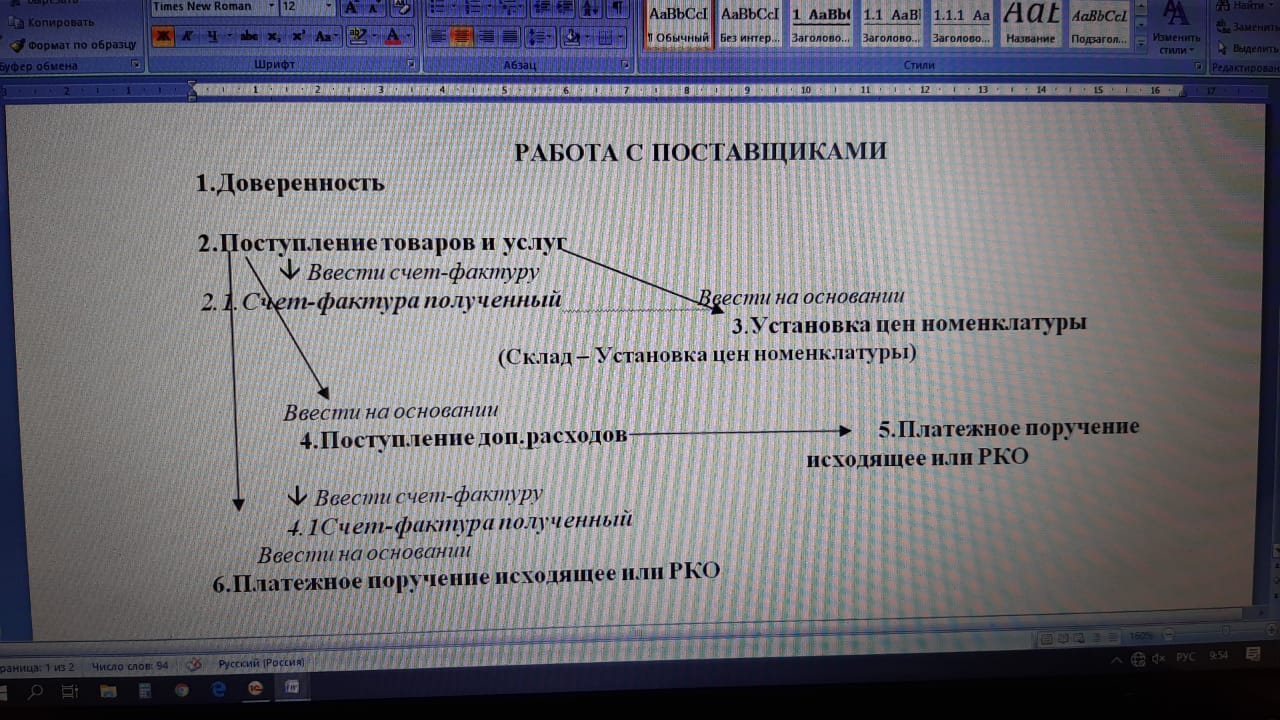Open Task View on taskbar
Image resolution: width=1280 pixels, height=720 pixels.
coord(69,690)
